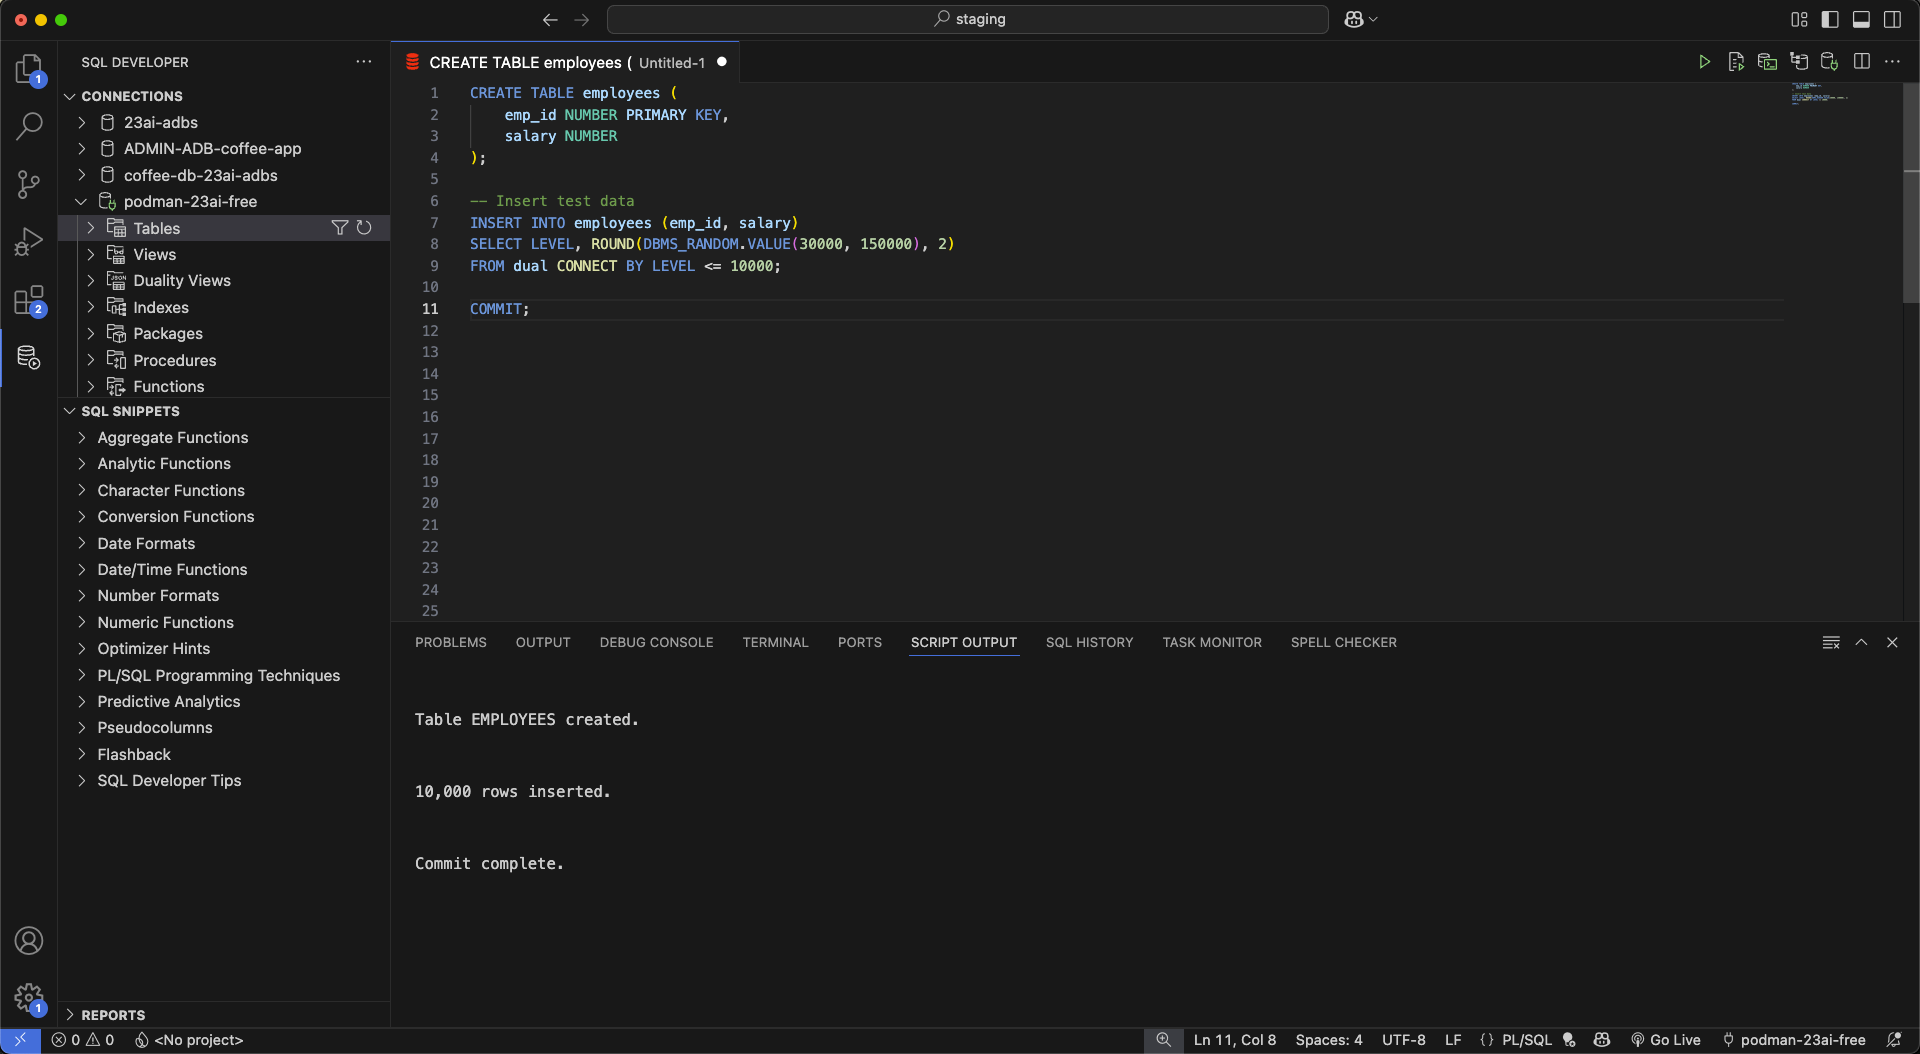Switch to the TASK MONITOR tab
This screenshot has height=1054, width=1920.
[x=1212, y=642]
